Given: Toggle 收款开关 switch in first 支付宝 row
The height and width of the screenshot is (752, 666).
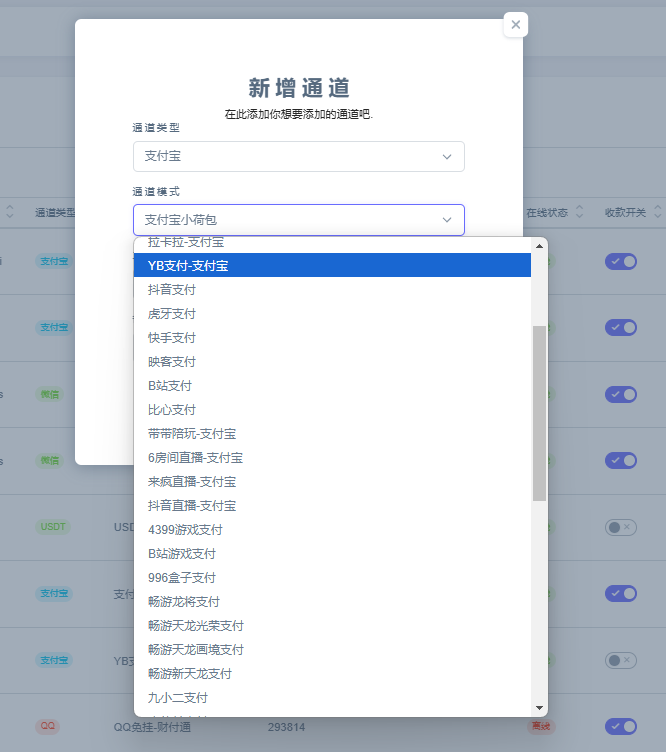Looking at the screenshot, I should coord(621,261).
